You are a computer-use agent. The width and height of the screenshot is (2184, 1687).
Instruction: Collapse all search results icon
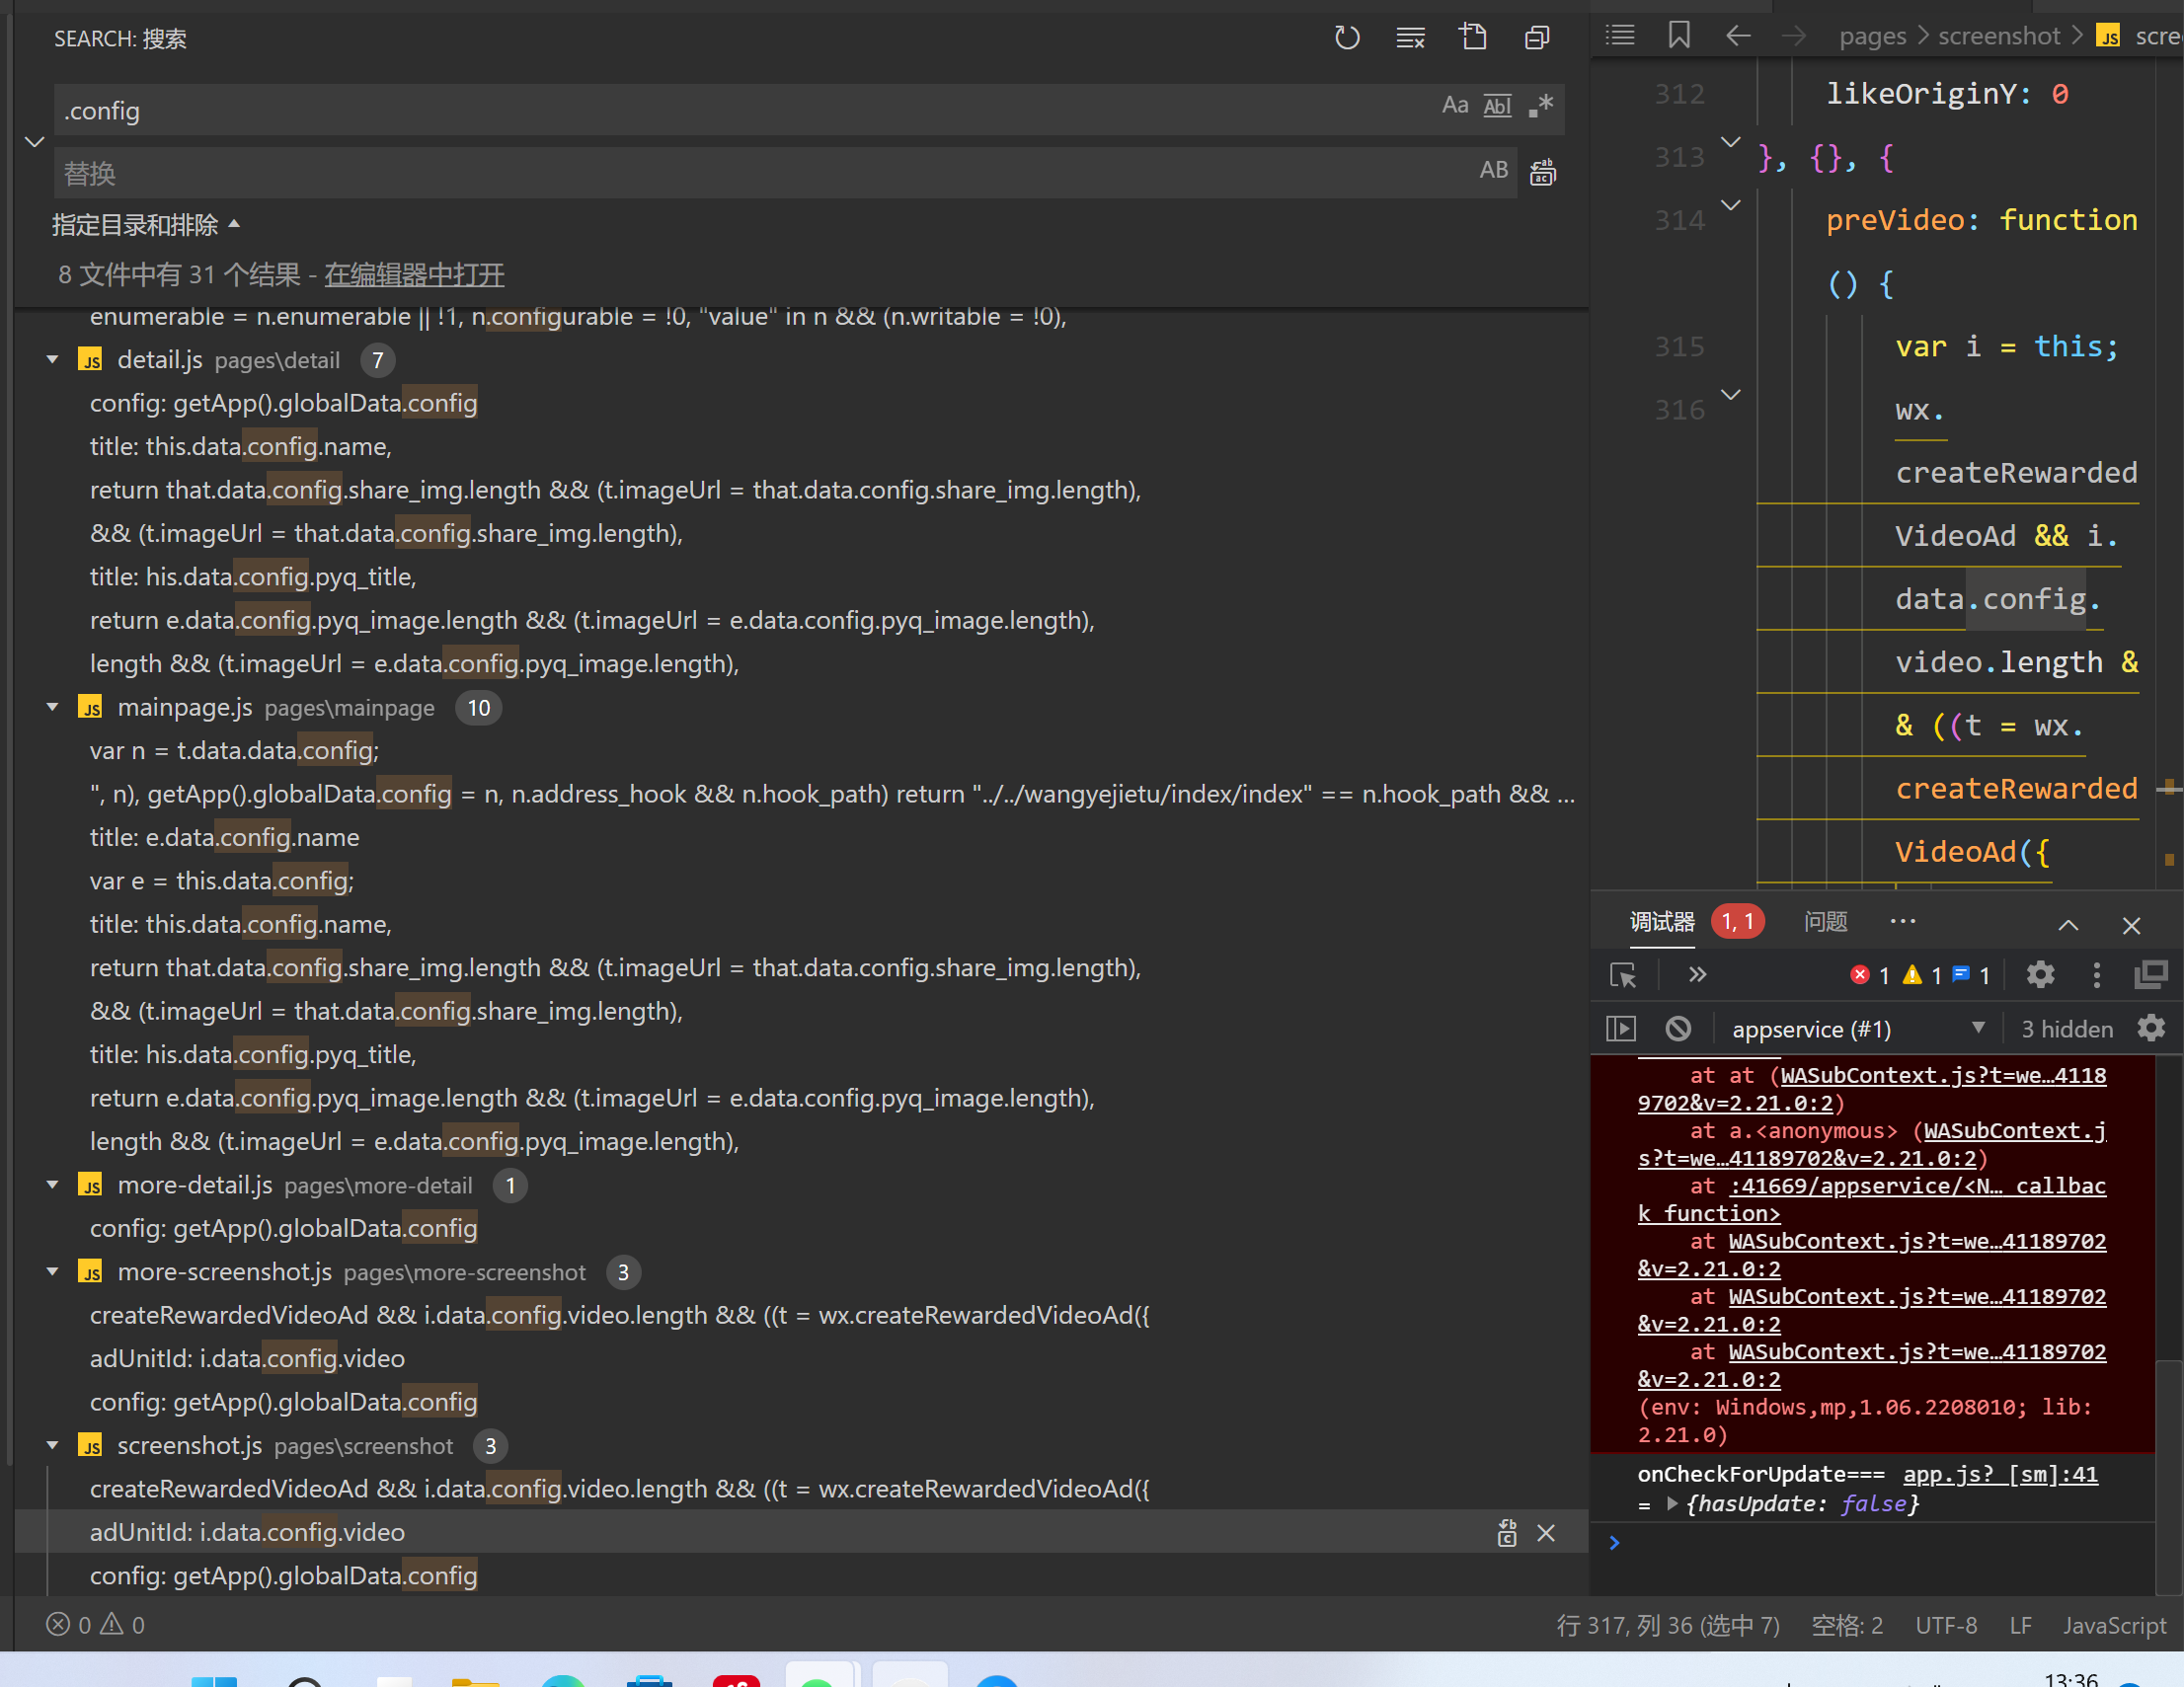point(1536,38)
